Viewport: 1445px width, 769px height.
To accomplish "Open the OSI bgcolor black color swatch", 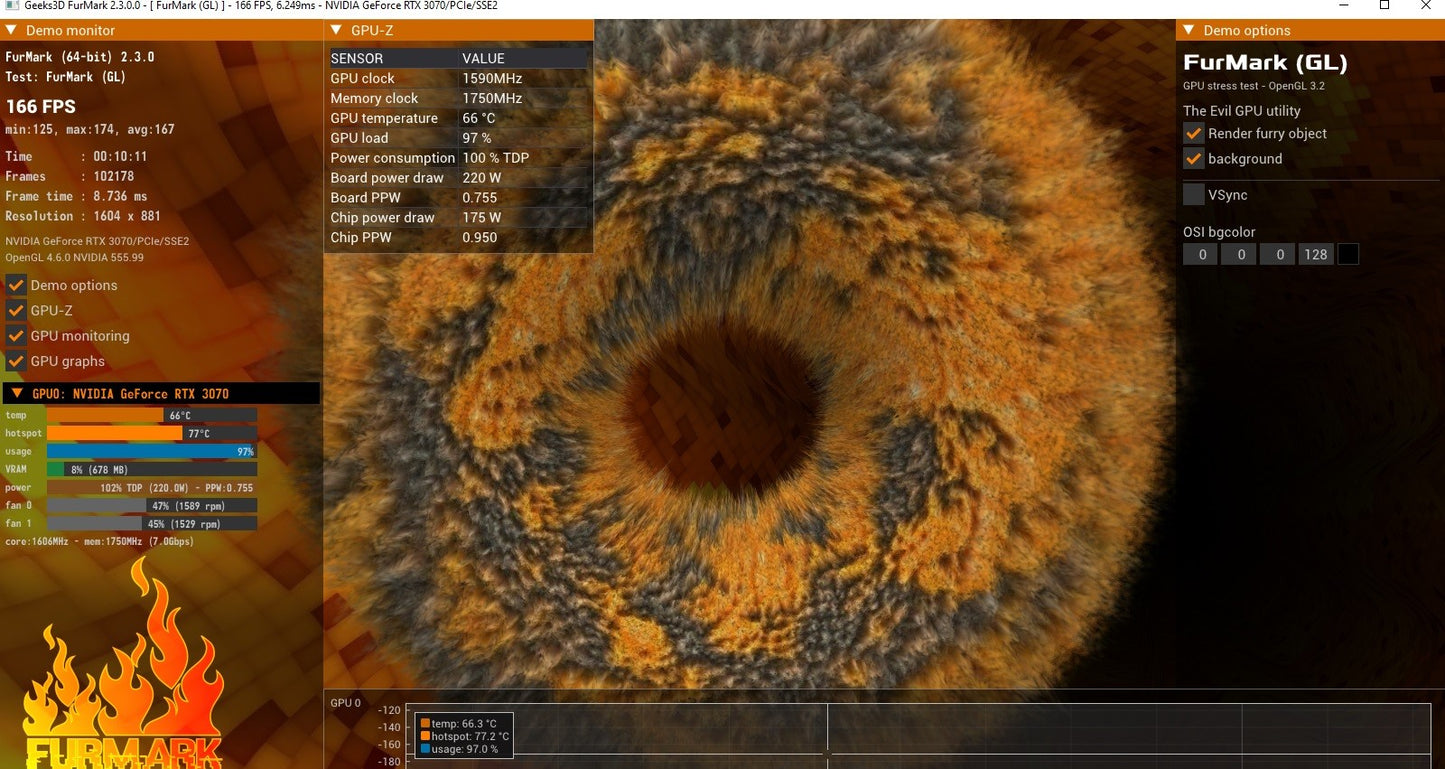I will (1348, 254).
